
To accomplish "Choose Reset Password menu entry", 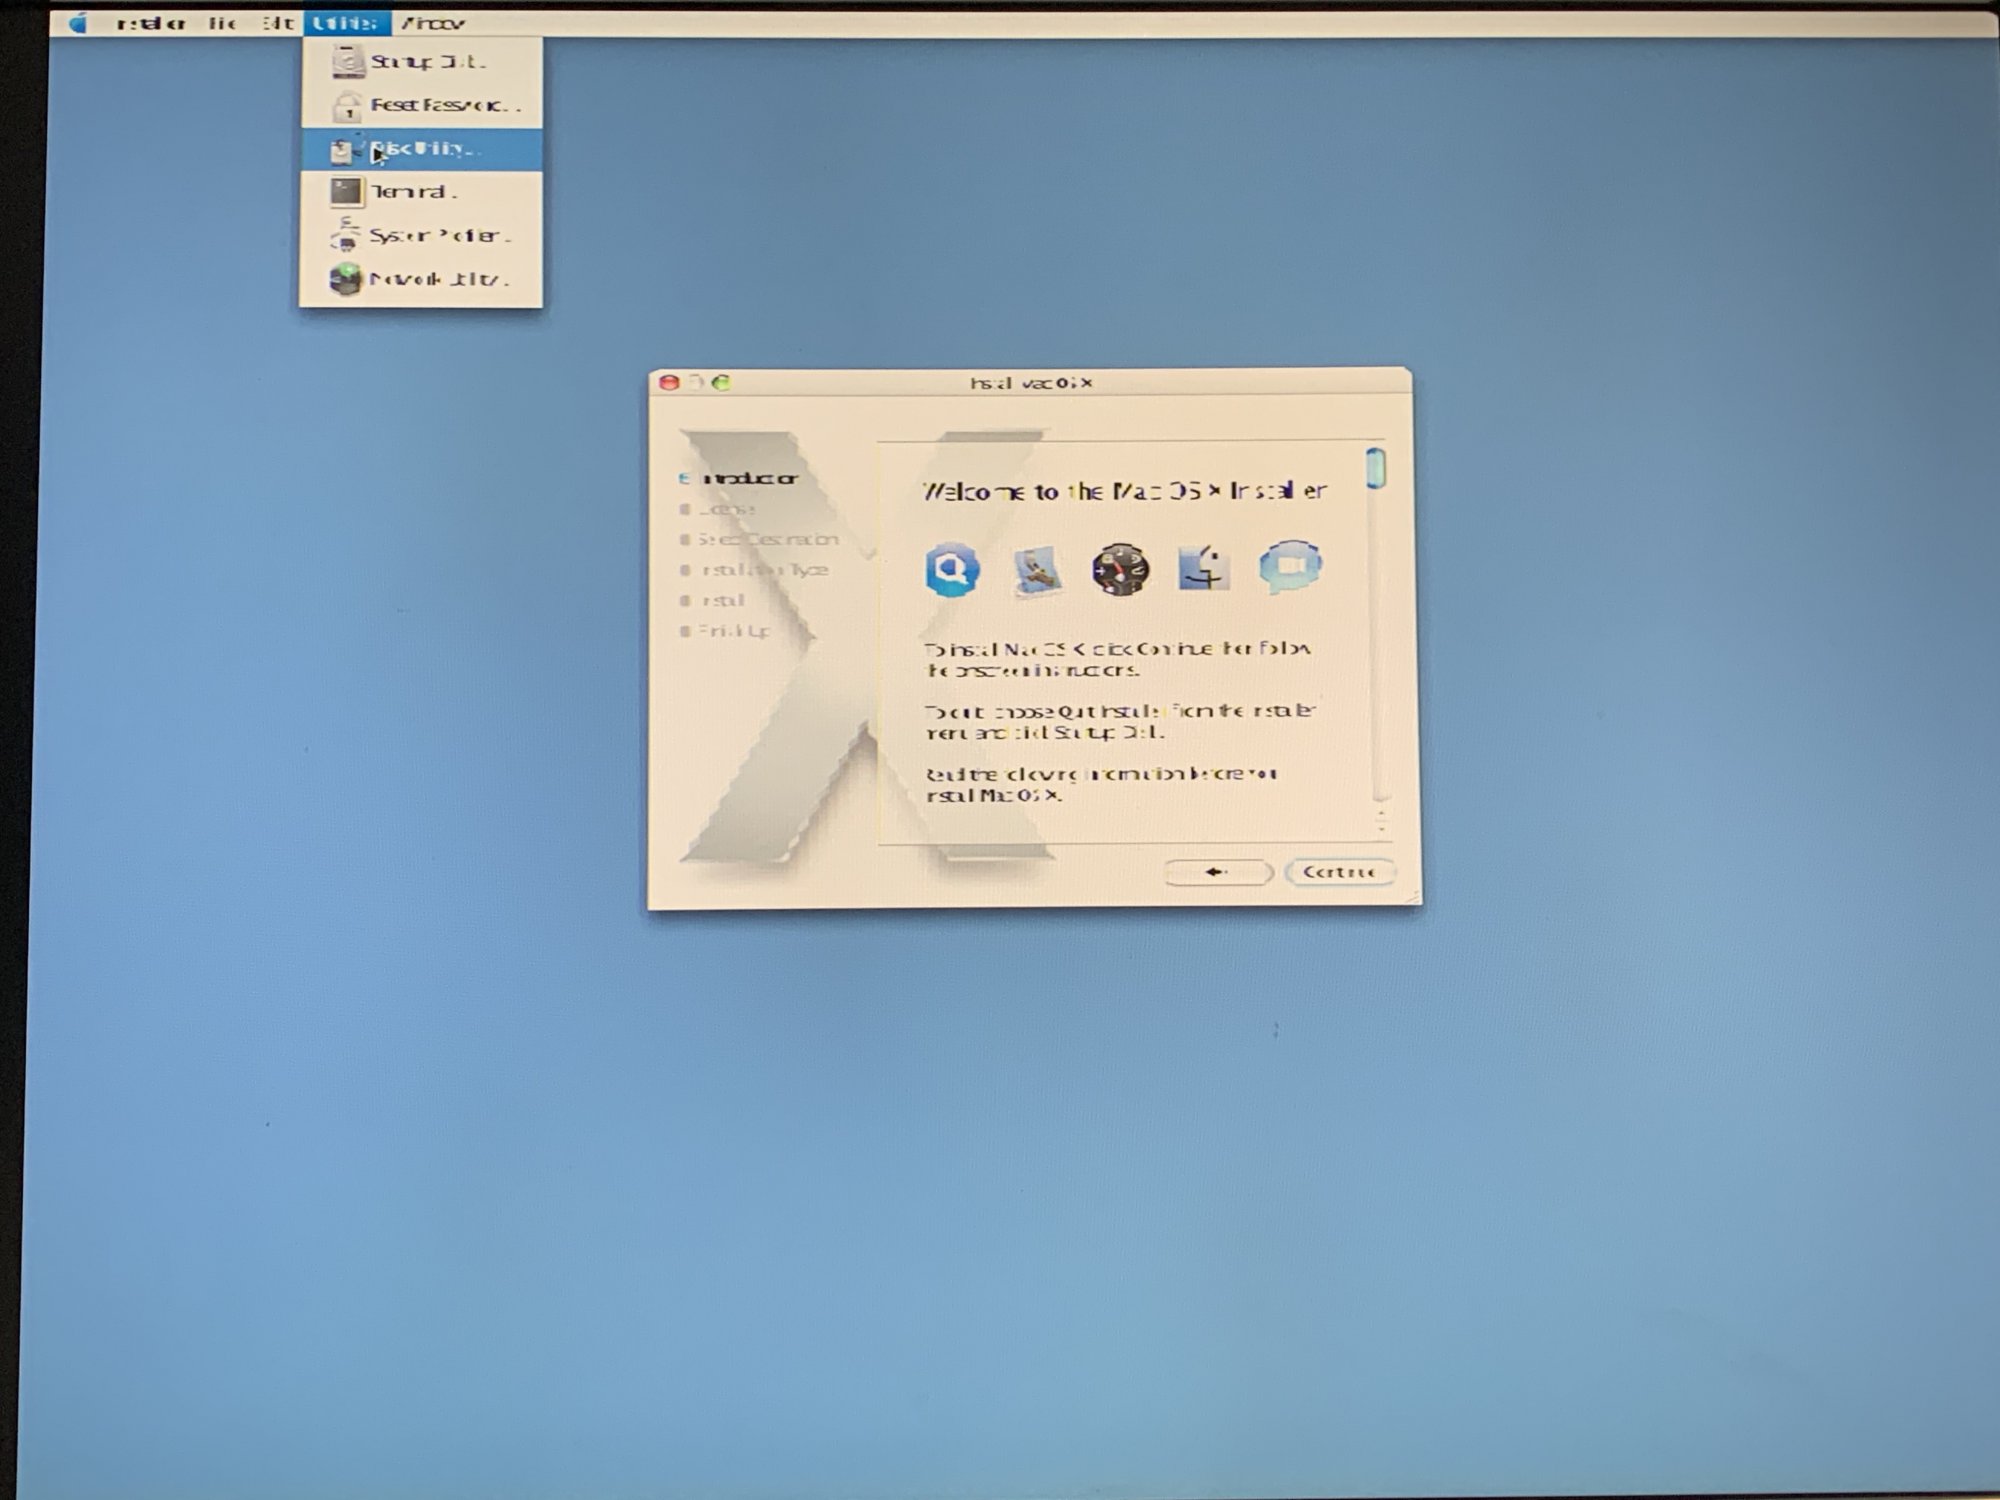I will pyautogui.click(x=422, y=105).
